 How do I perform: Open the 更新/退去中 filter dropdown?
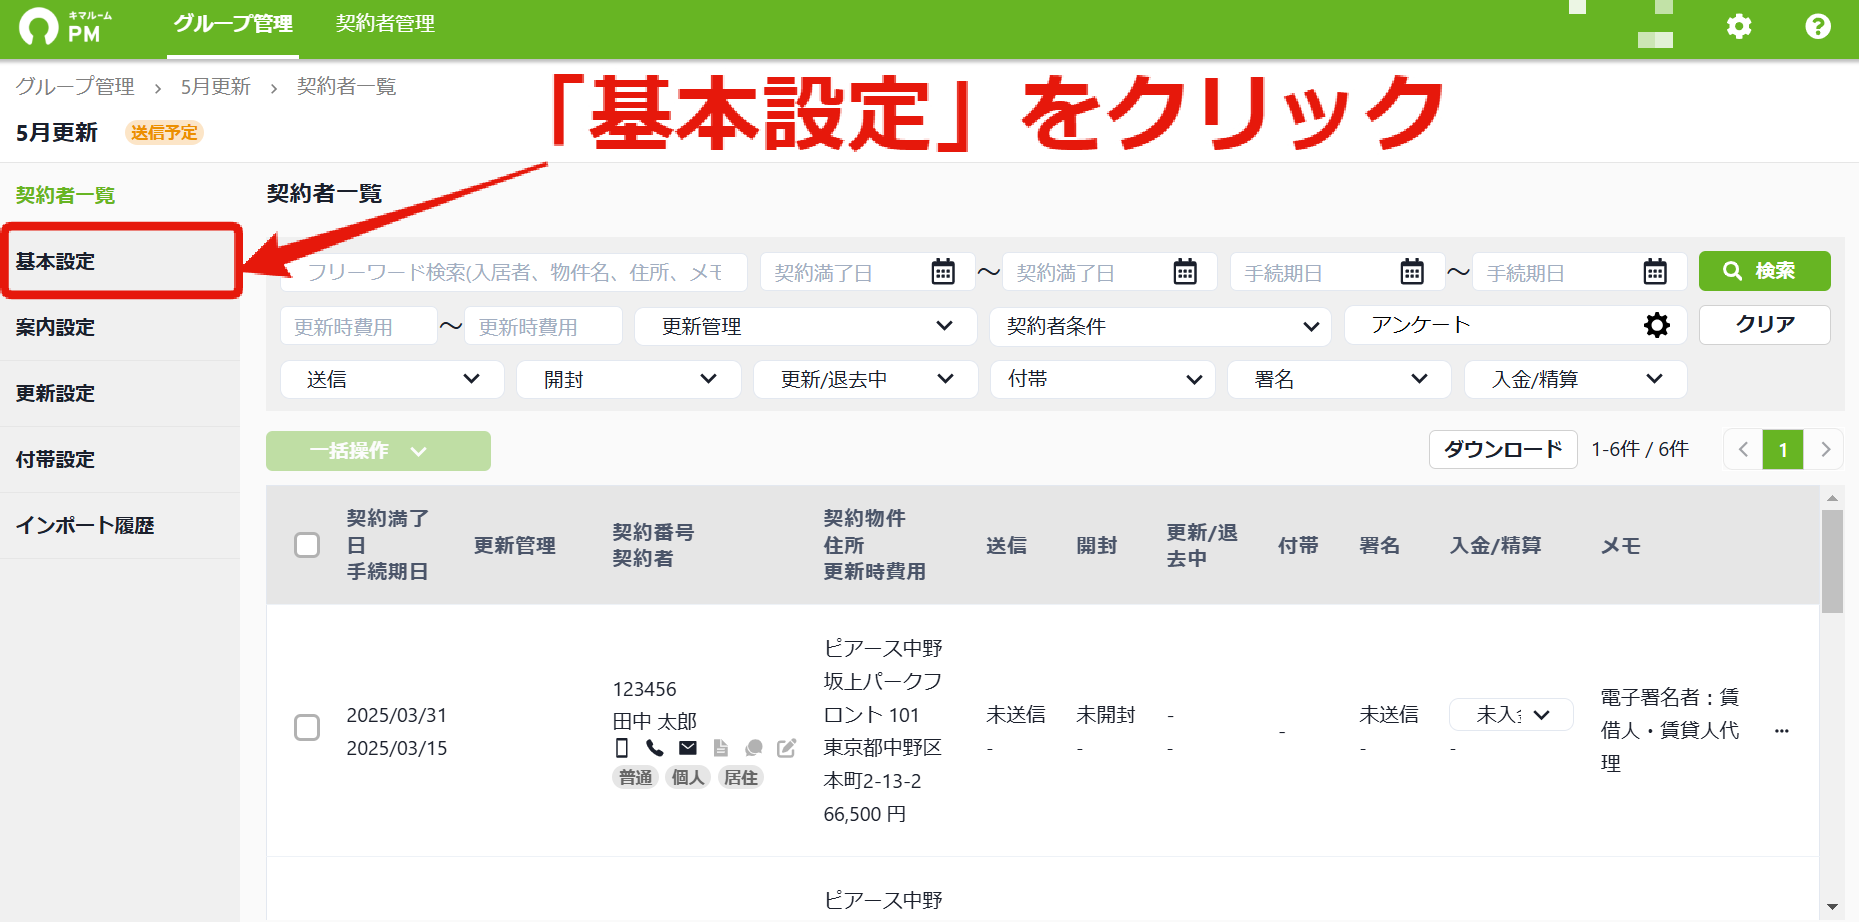point(866,379)
